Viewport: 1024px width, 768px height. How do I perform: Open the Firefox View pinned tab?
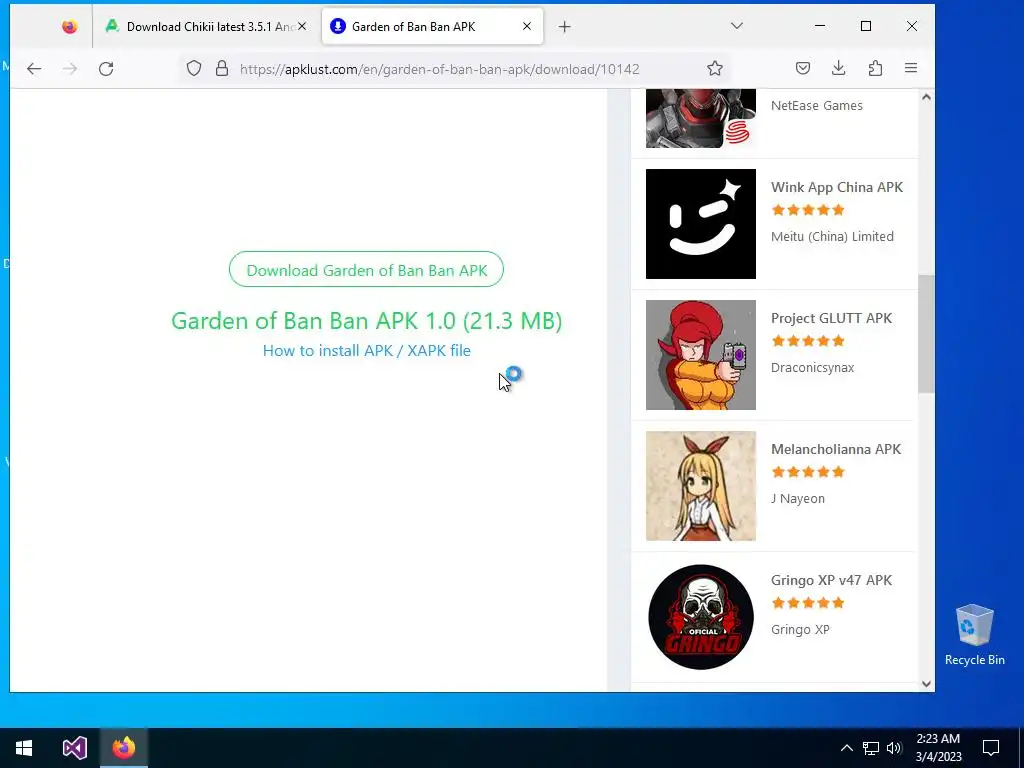click(69, 27)
